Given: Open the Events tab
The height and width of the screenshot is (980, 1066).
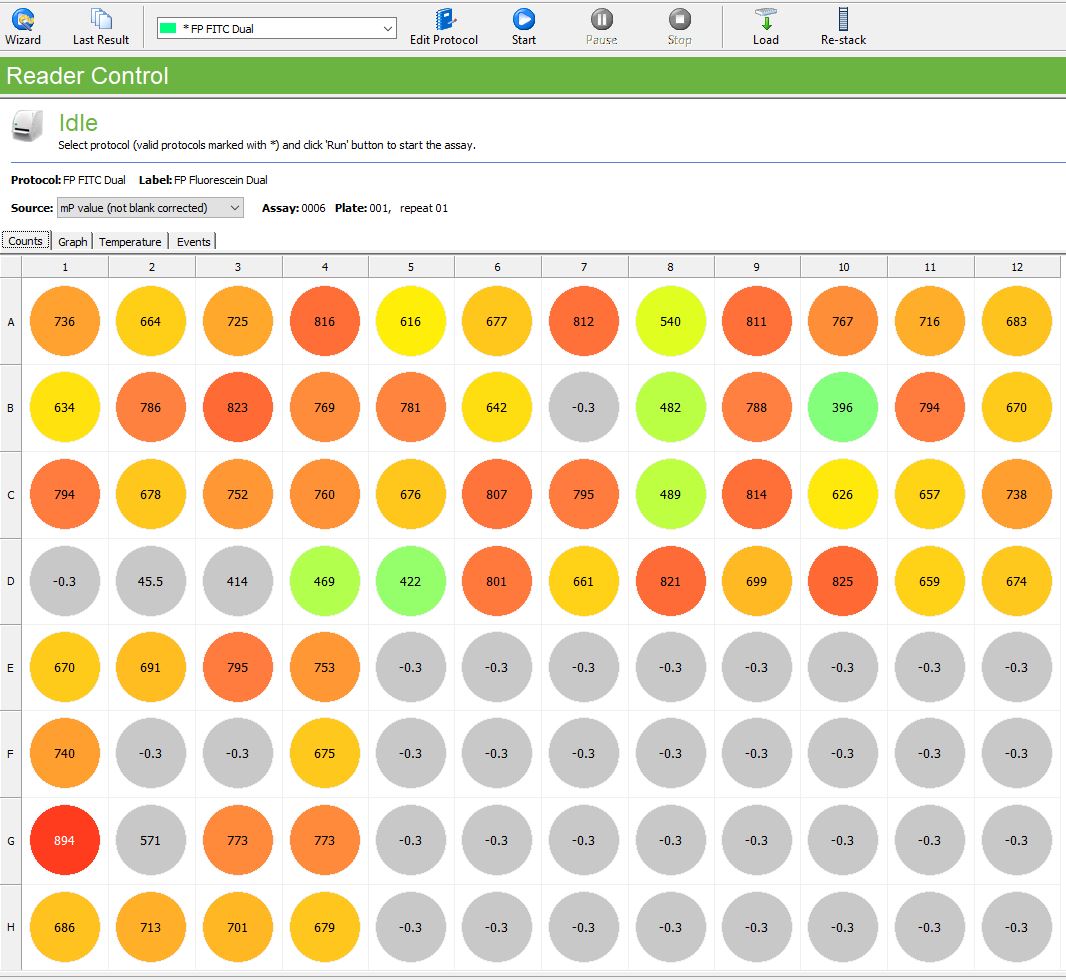Looking at the screenshot, I should [194, 242].
